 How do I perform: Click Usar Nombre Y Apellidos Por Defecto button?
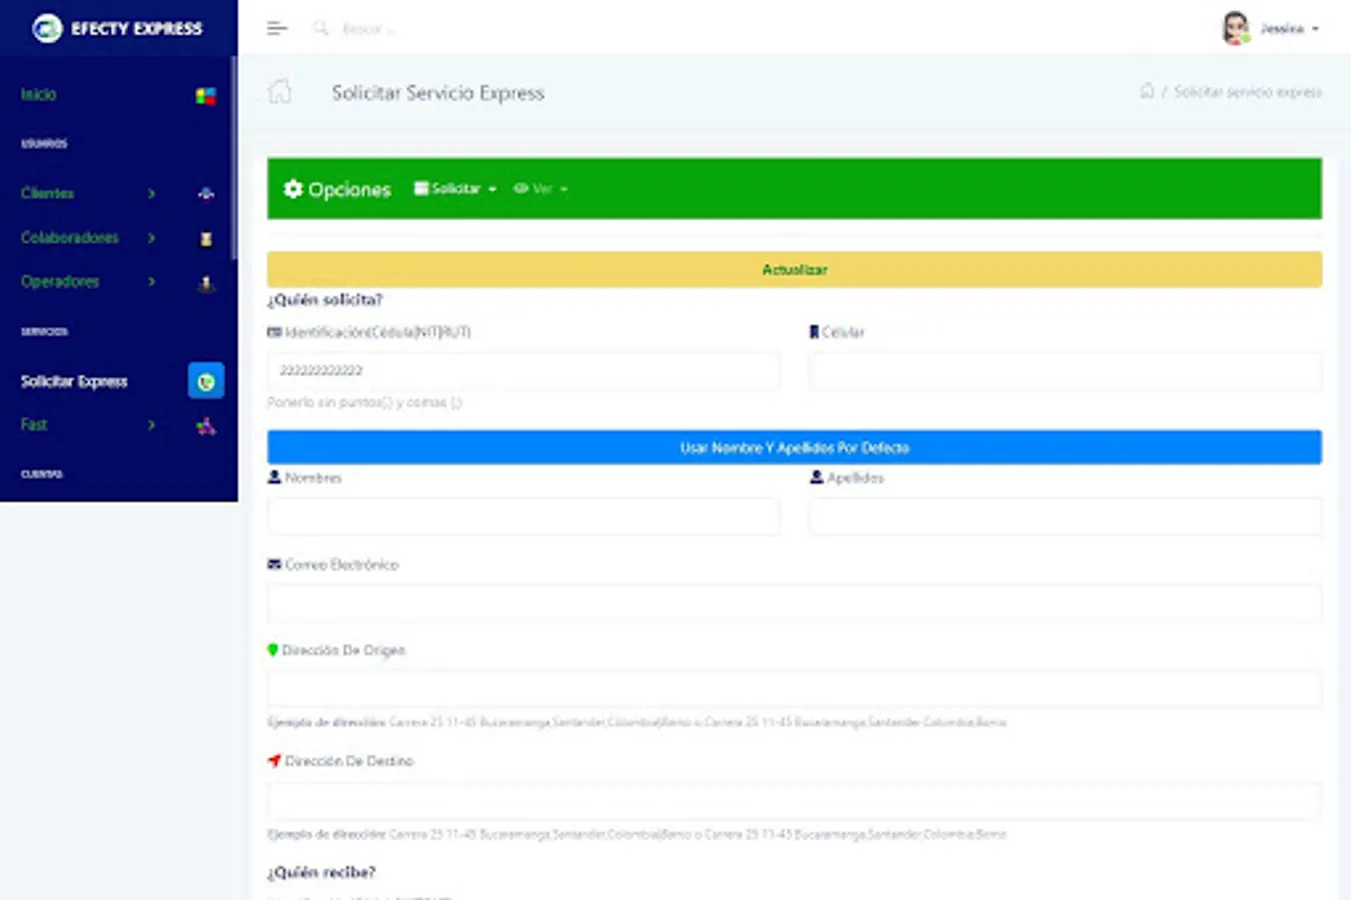[794, 447]
